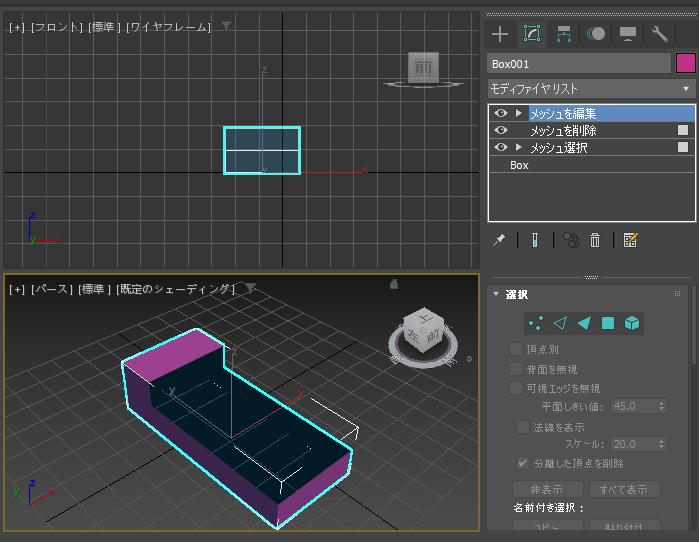The height and width of the screenshot is (542, 699).
Task: Click the 前 ViewCube face in front viewport
Action: [423, 67]
